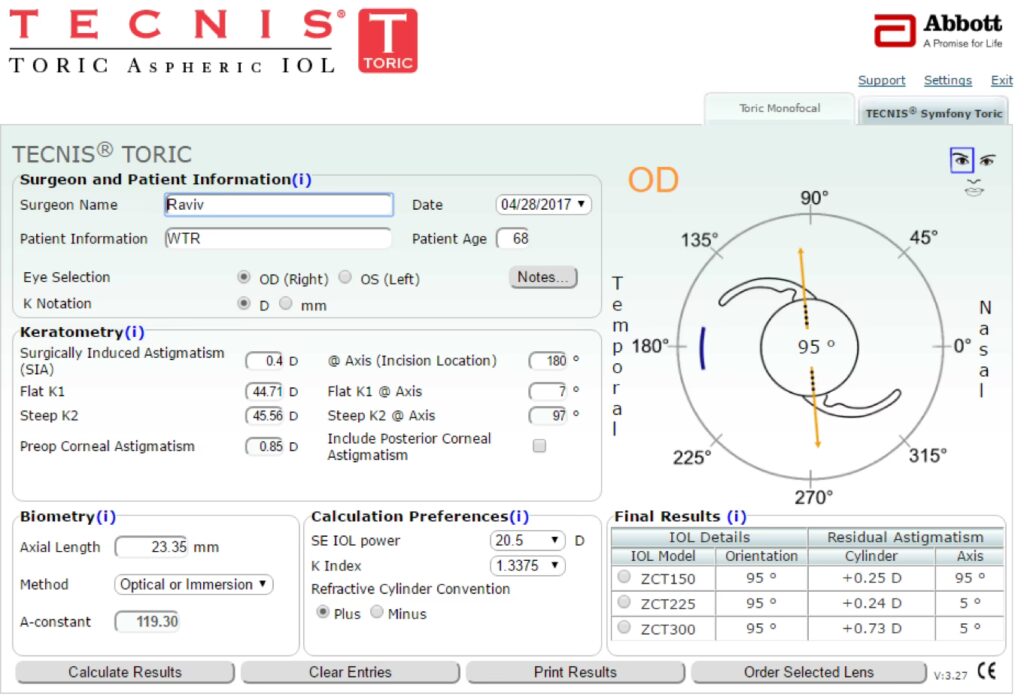Choose Minus refractive cylinder convention

(x=377, y=613)
